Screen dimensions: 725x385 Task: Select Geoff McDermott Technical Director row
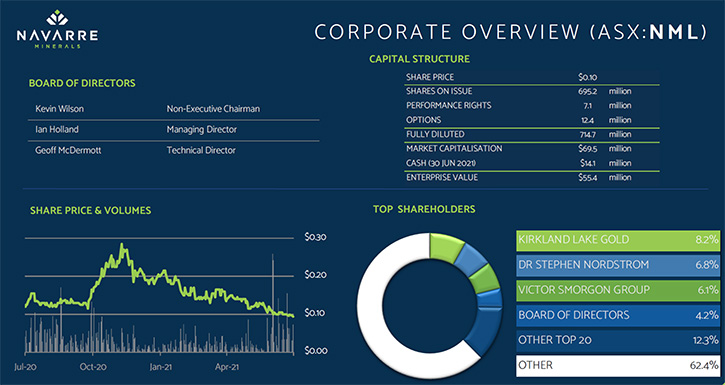[173, 151]
